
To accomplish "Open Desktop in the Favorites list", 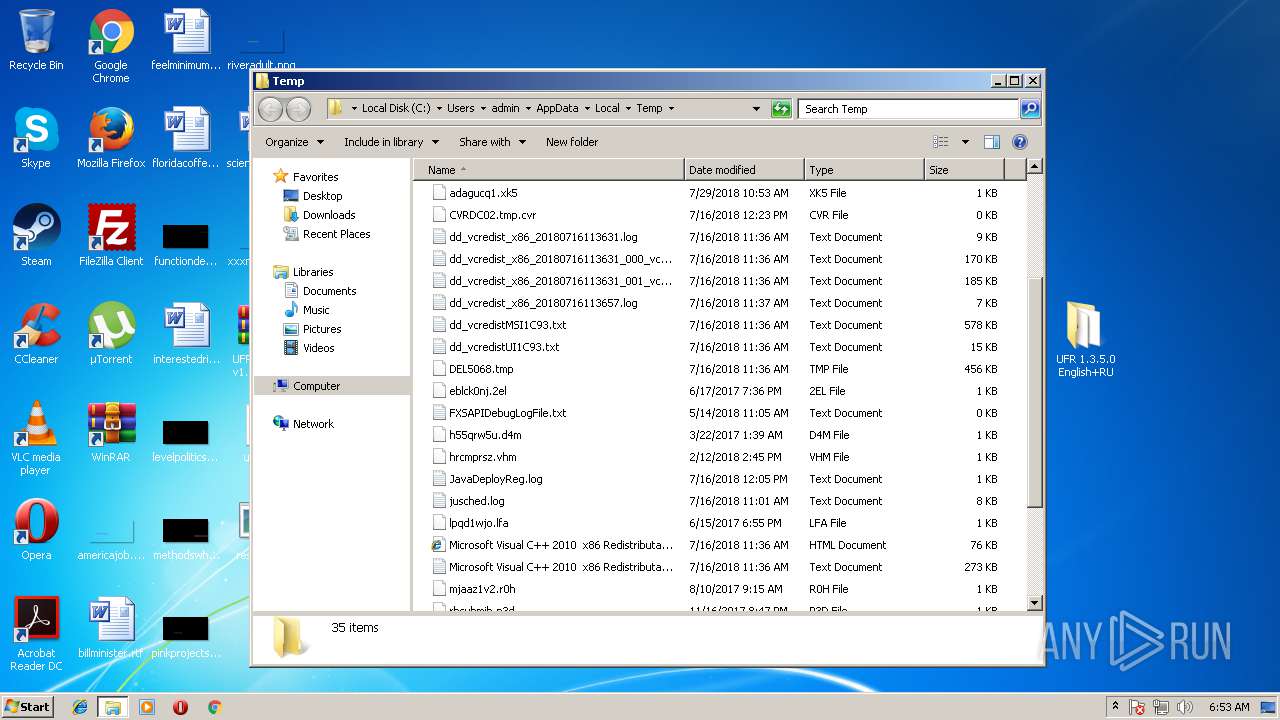I will coord(322,196).
